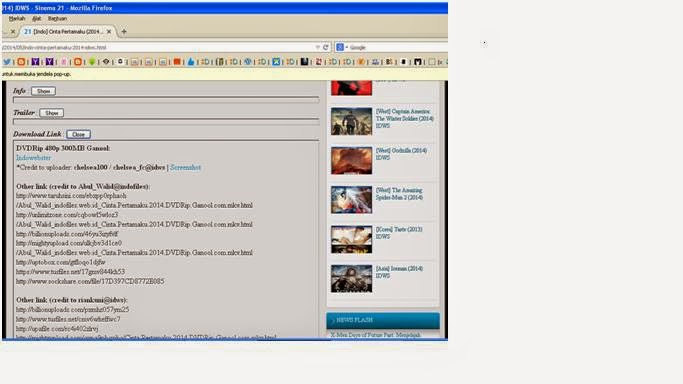Select the [Indo] Cinta Pertamaku tab
The image size is (683, 384).
tap(68, 31)
